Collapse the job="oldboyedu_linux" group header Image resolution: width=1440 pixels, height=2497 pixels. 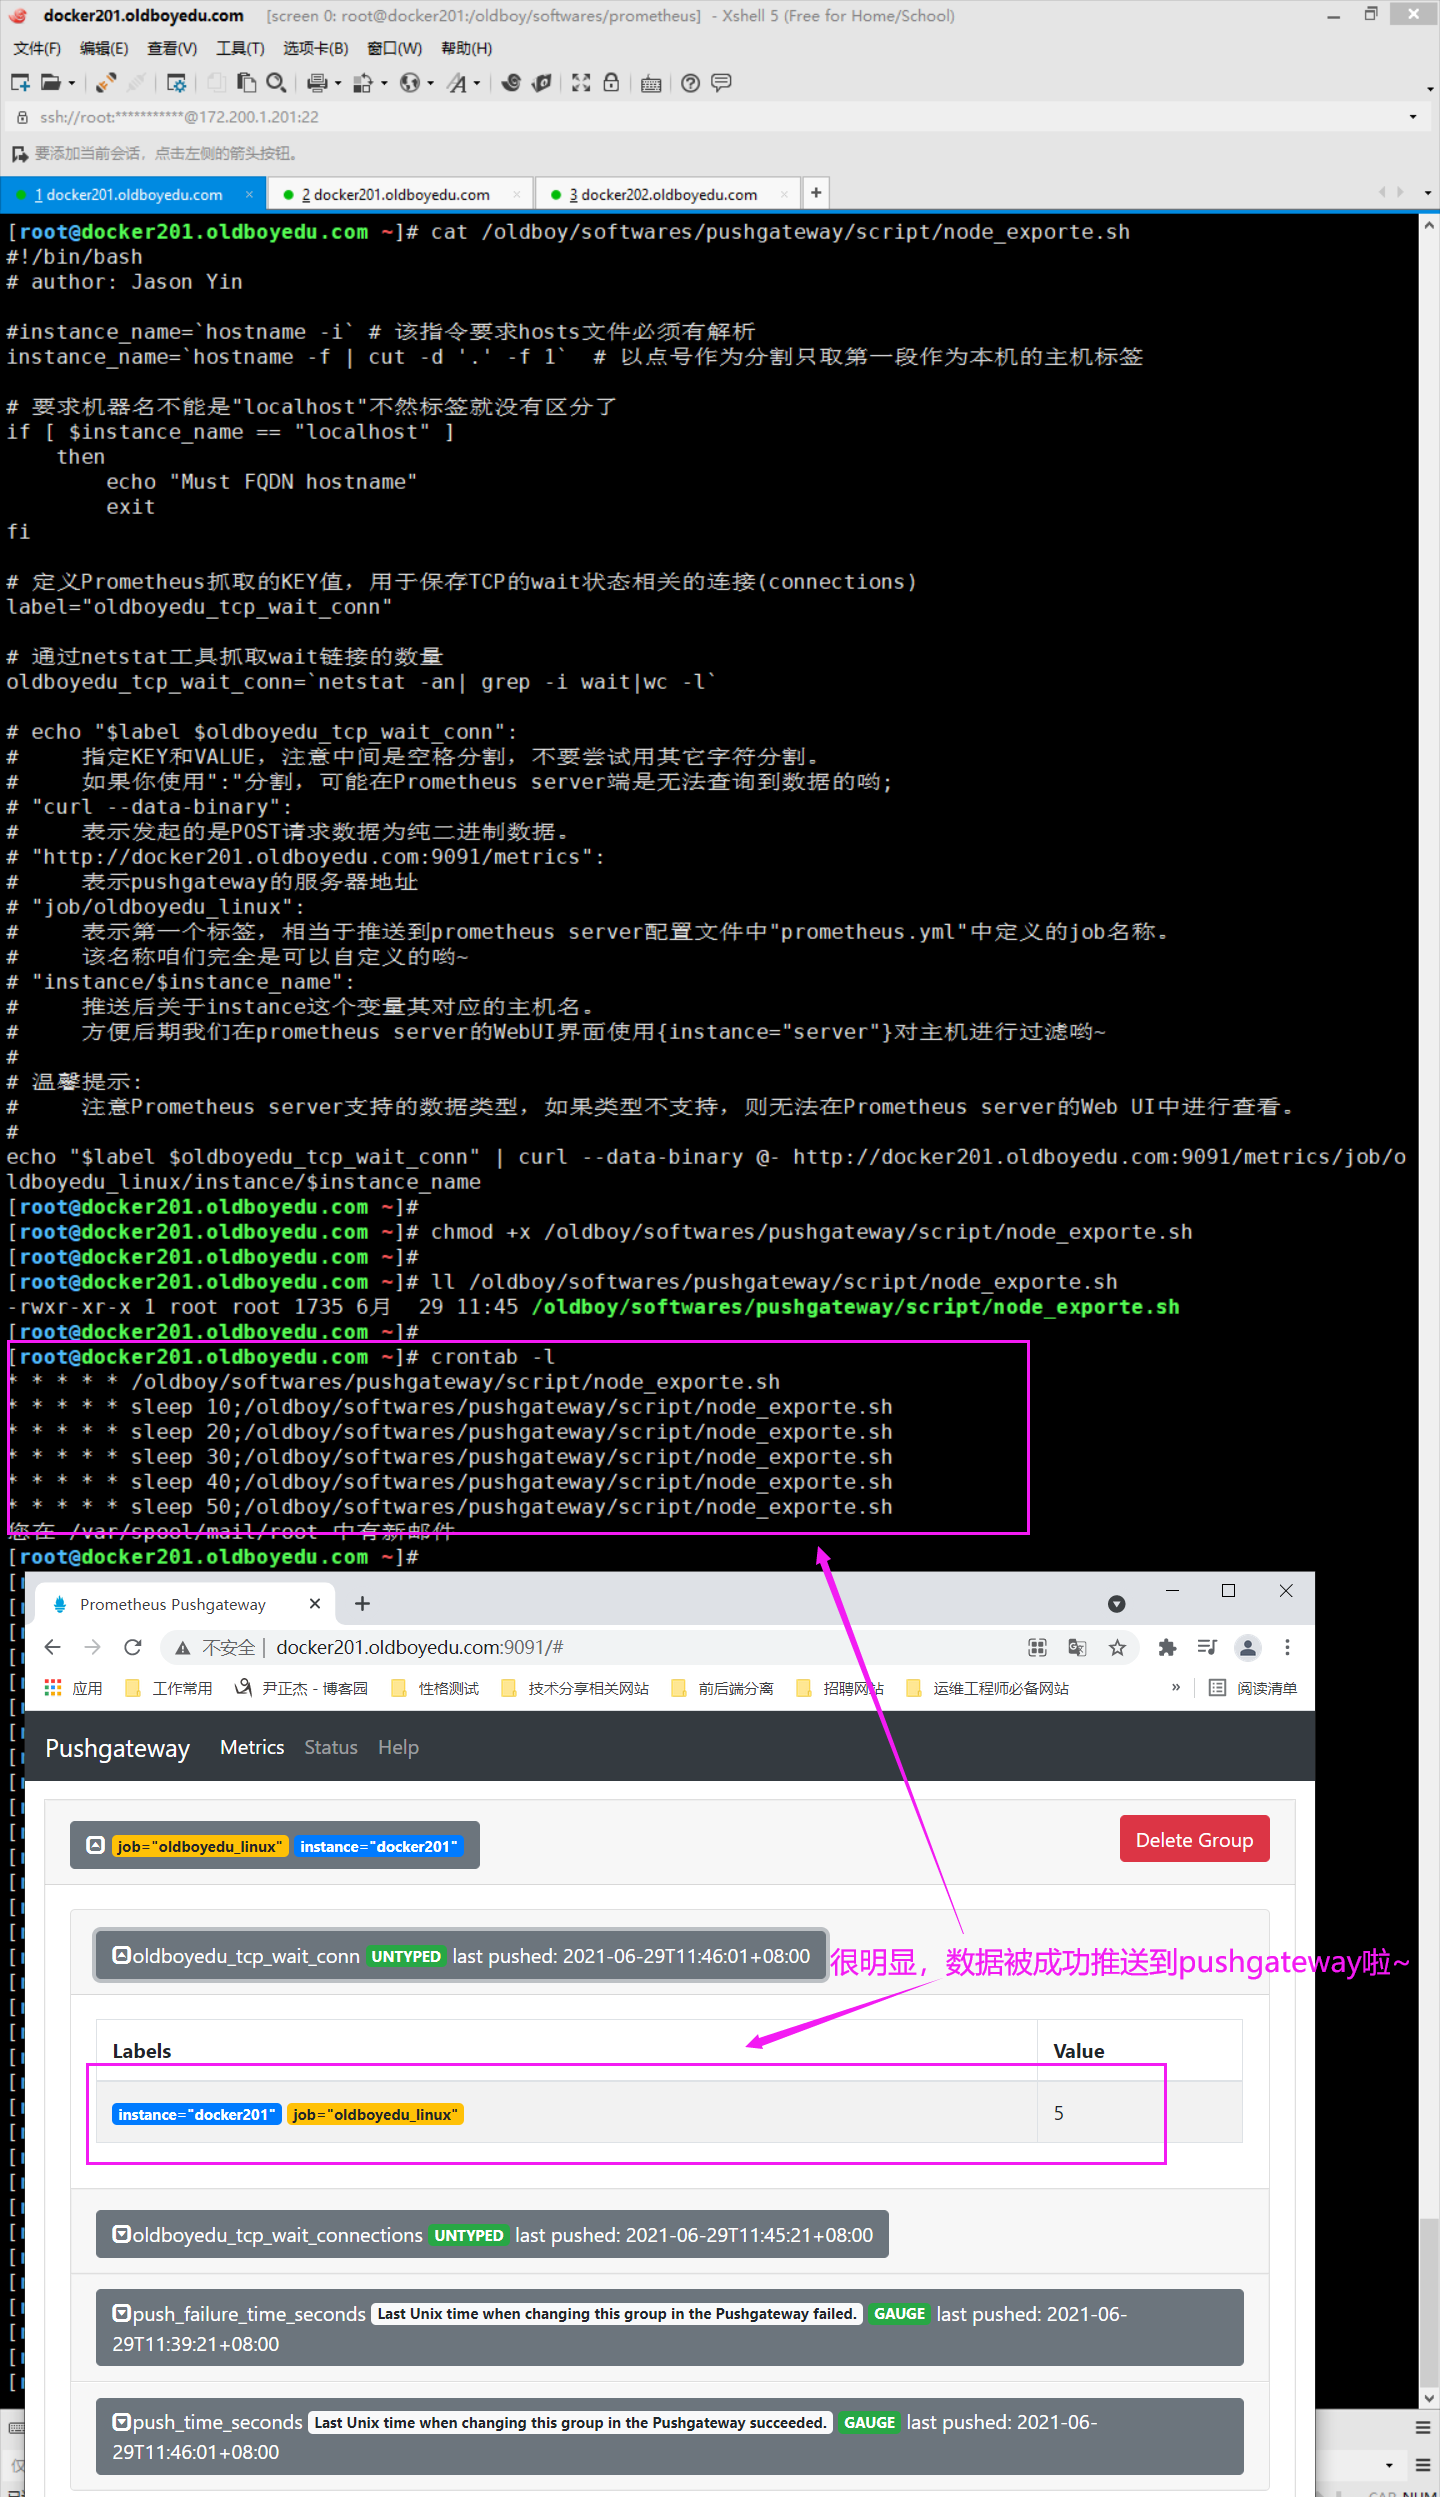pyautogui.click(x=274, y=1846)
